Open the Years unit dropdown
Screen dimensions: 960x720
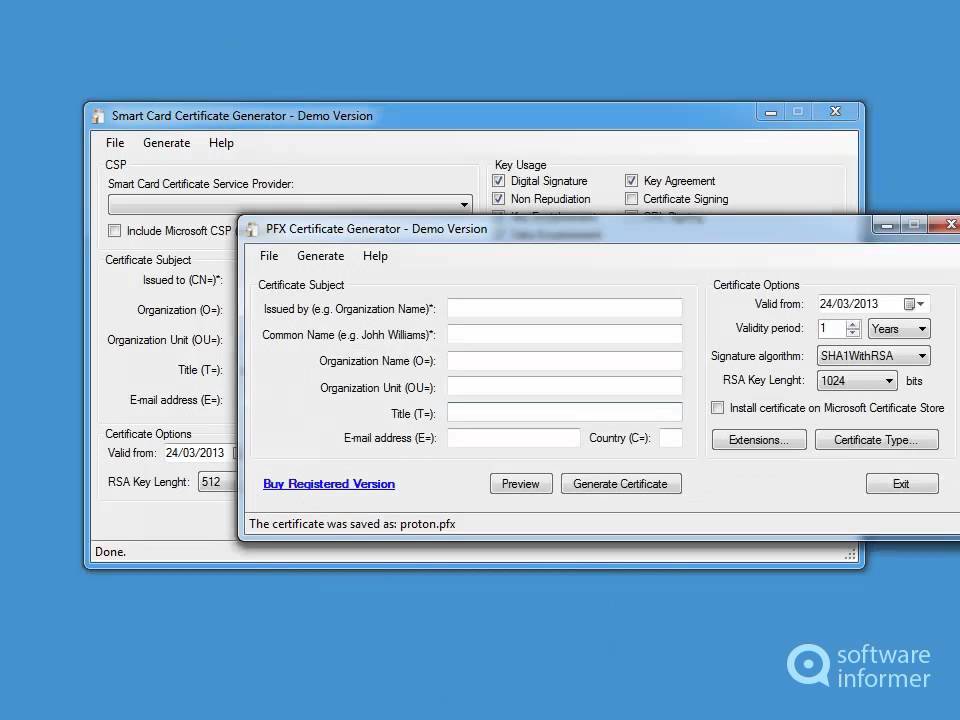899,329
